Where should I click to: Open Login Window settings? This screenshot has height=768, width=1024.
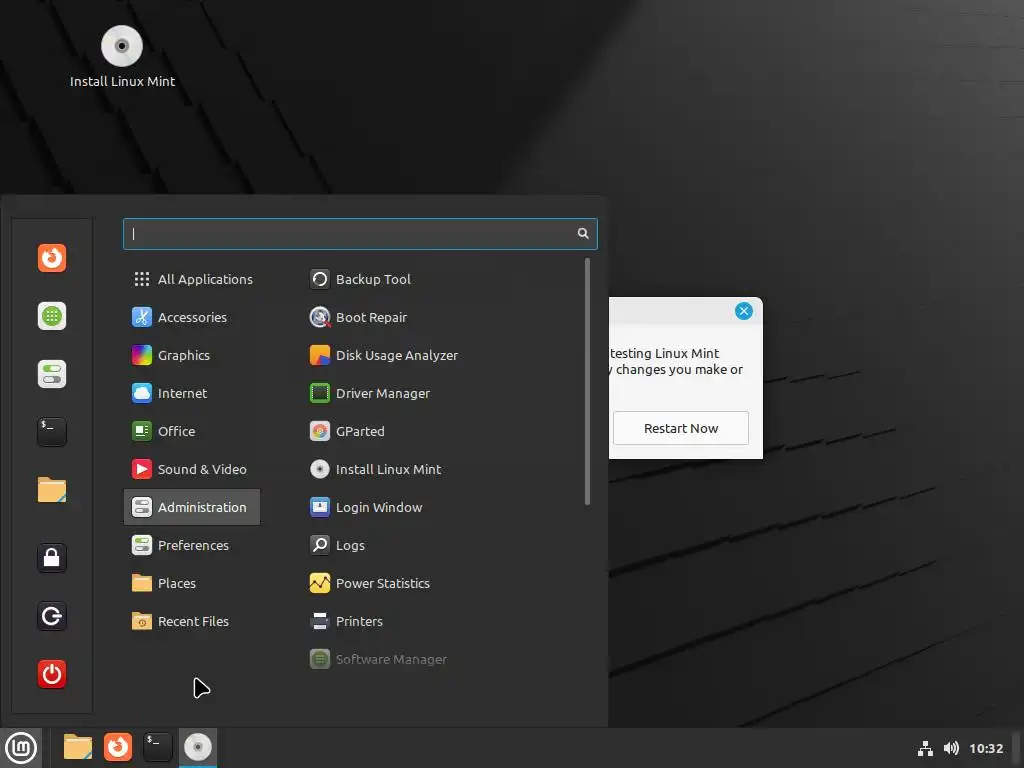pos(366,507)
